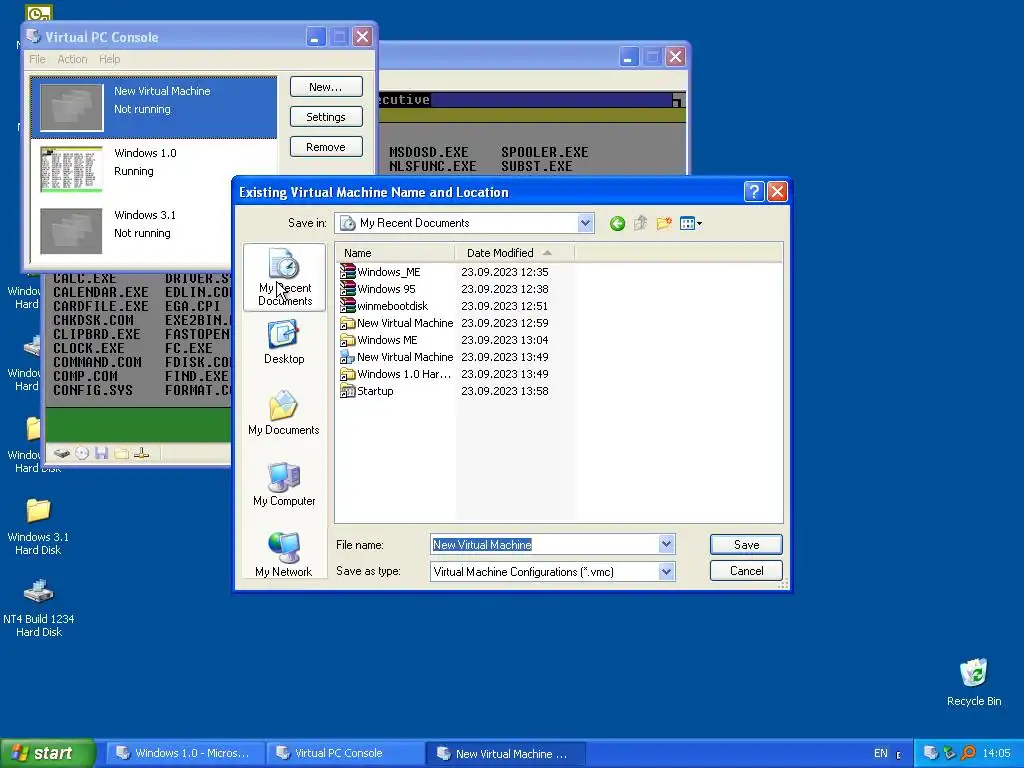
Task: Click the Save button in dialog
Action: point(746,545)
